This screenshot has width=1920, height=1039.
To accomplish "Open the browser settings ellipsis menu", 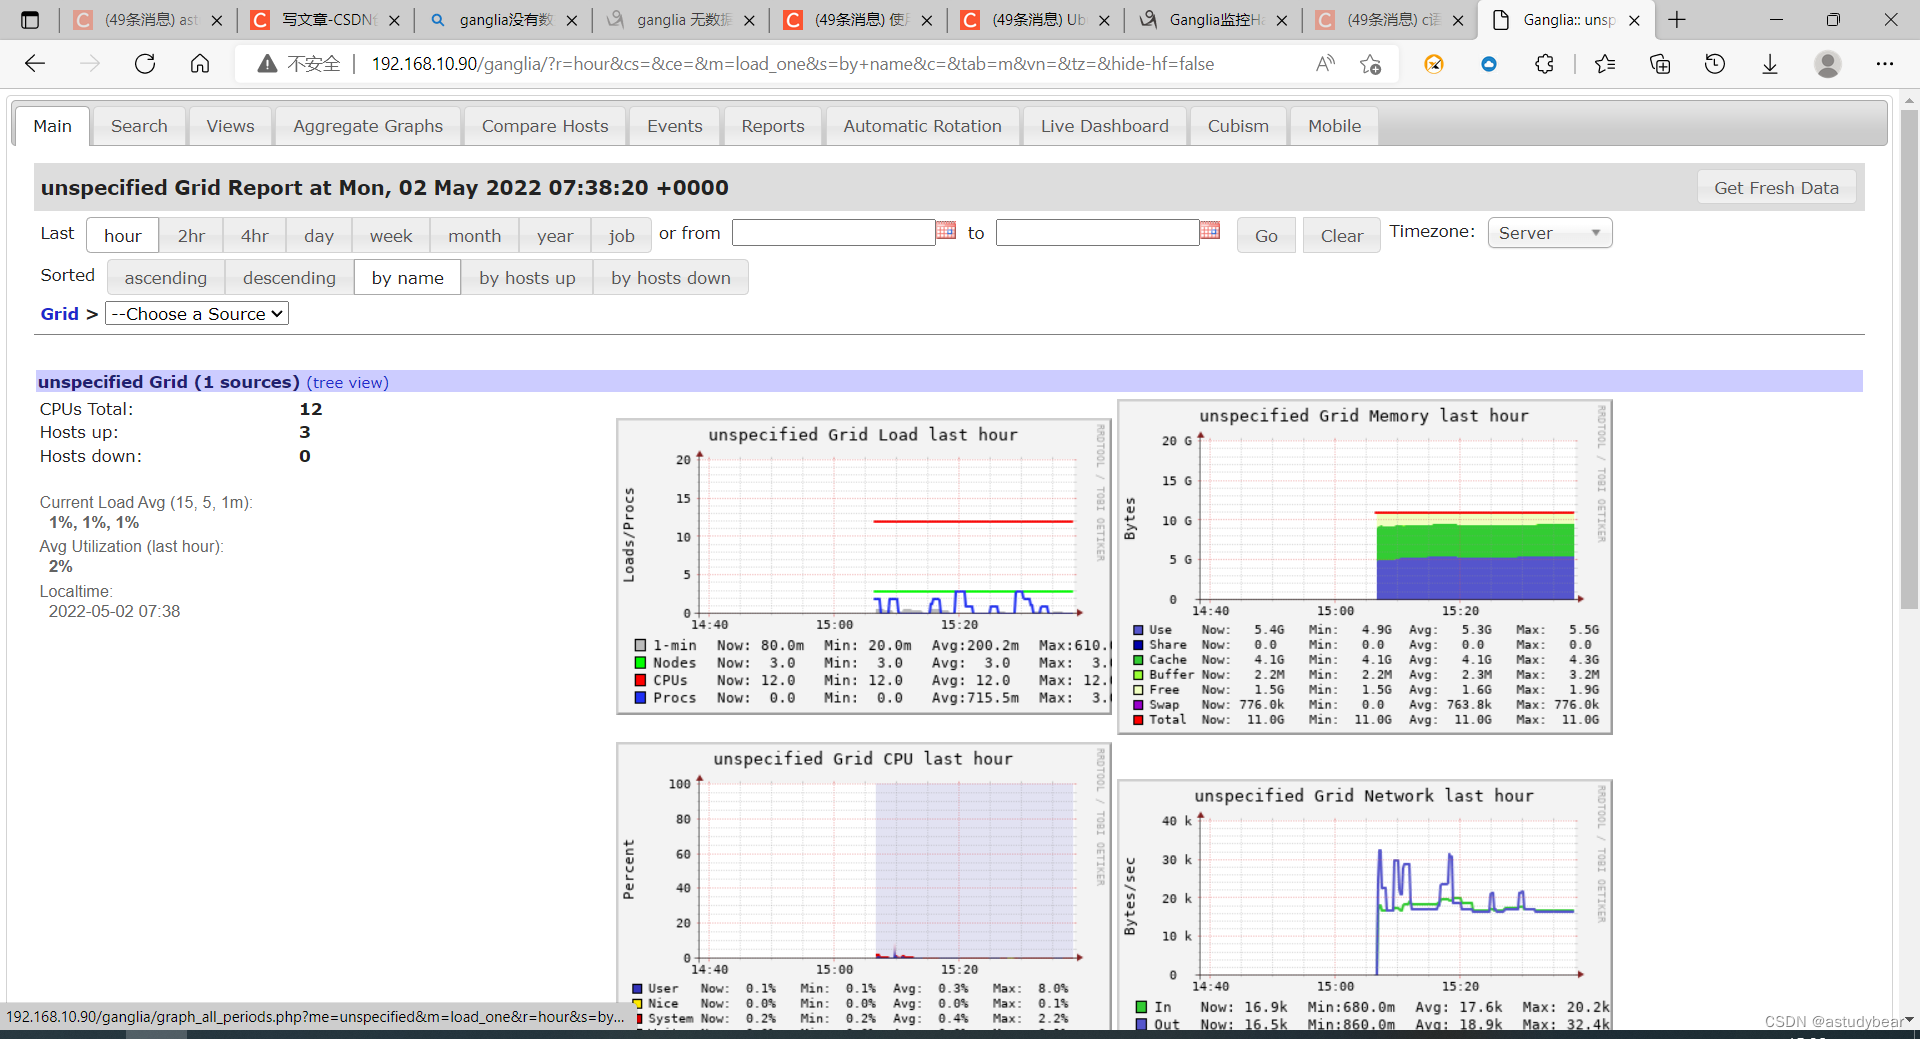I will (x=1885, y=64).
